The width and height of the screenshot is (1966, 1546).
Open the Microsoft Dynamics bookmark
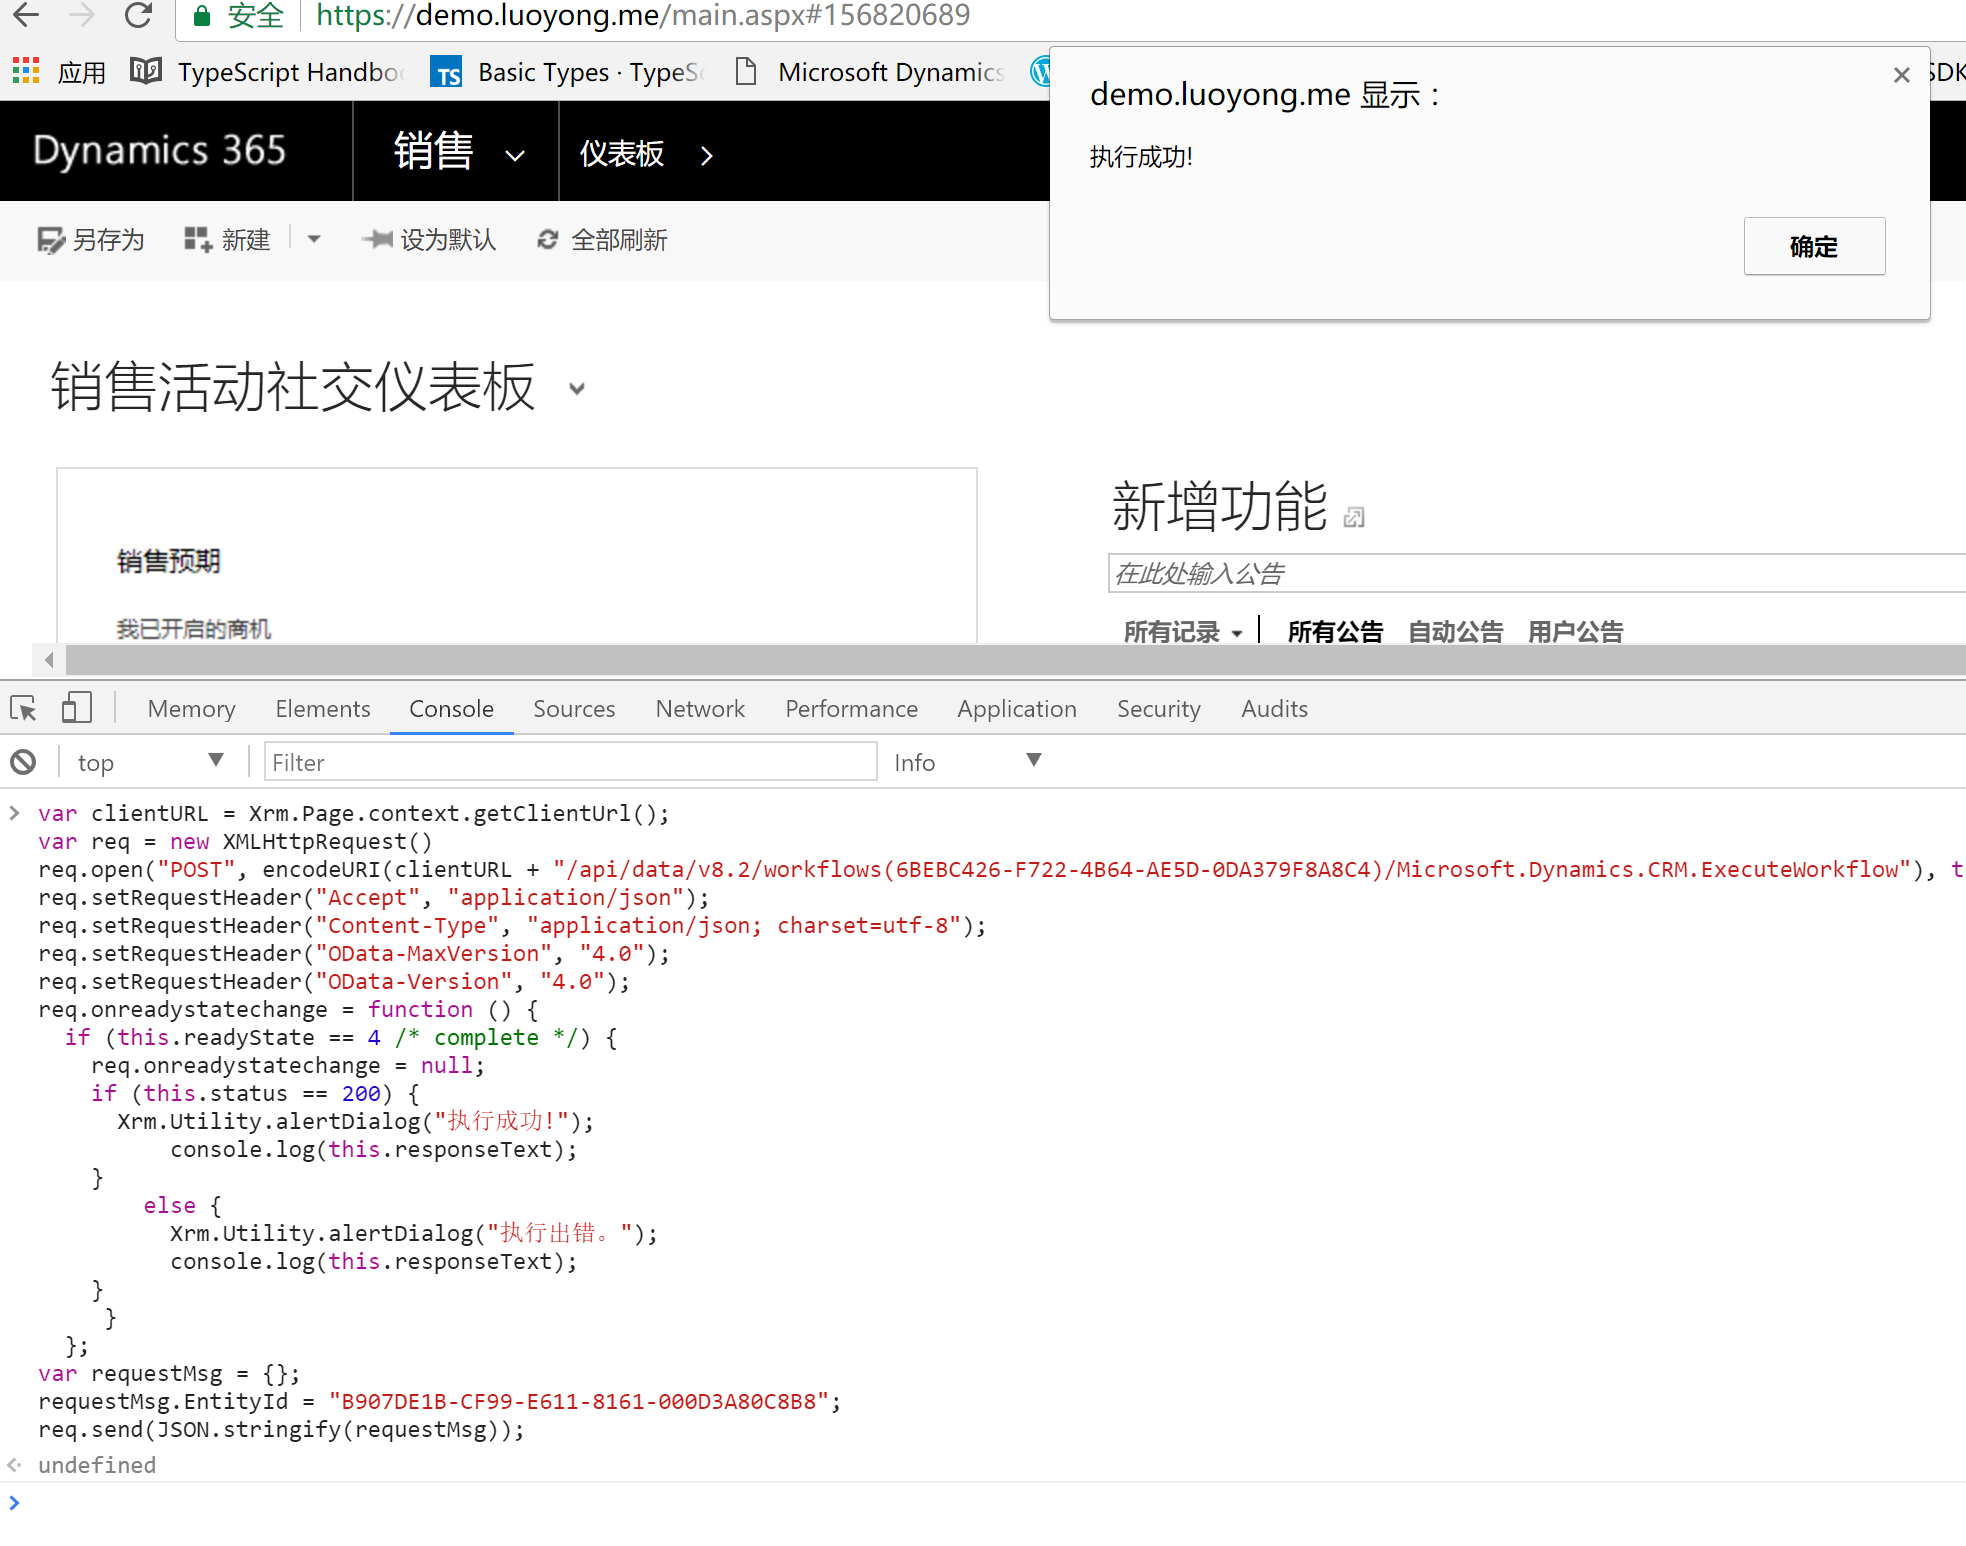868,72
